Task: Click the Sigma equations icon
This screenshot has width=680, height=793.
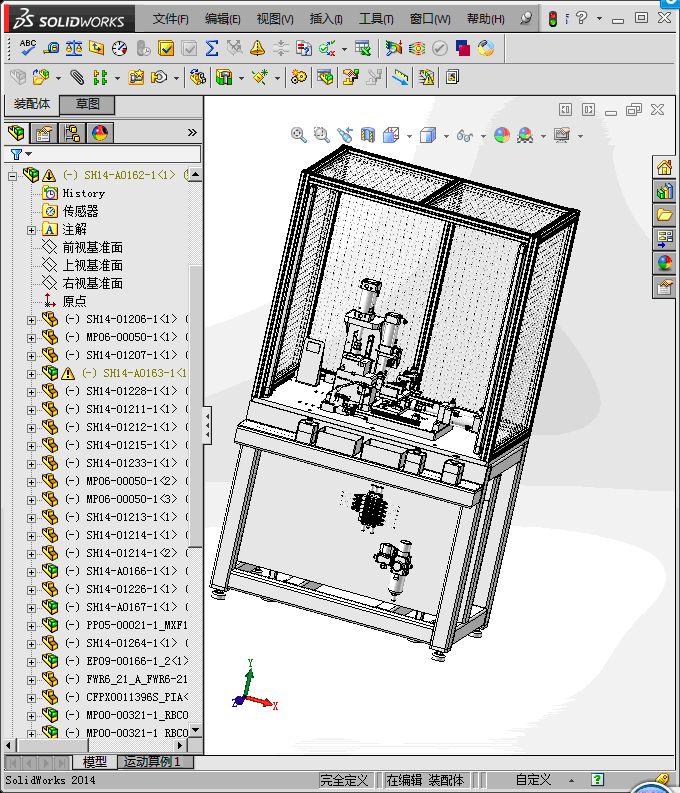Action: 212,48
